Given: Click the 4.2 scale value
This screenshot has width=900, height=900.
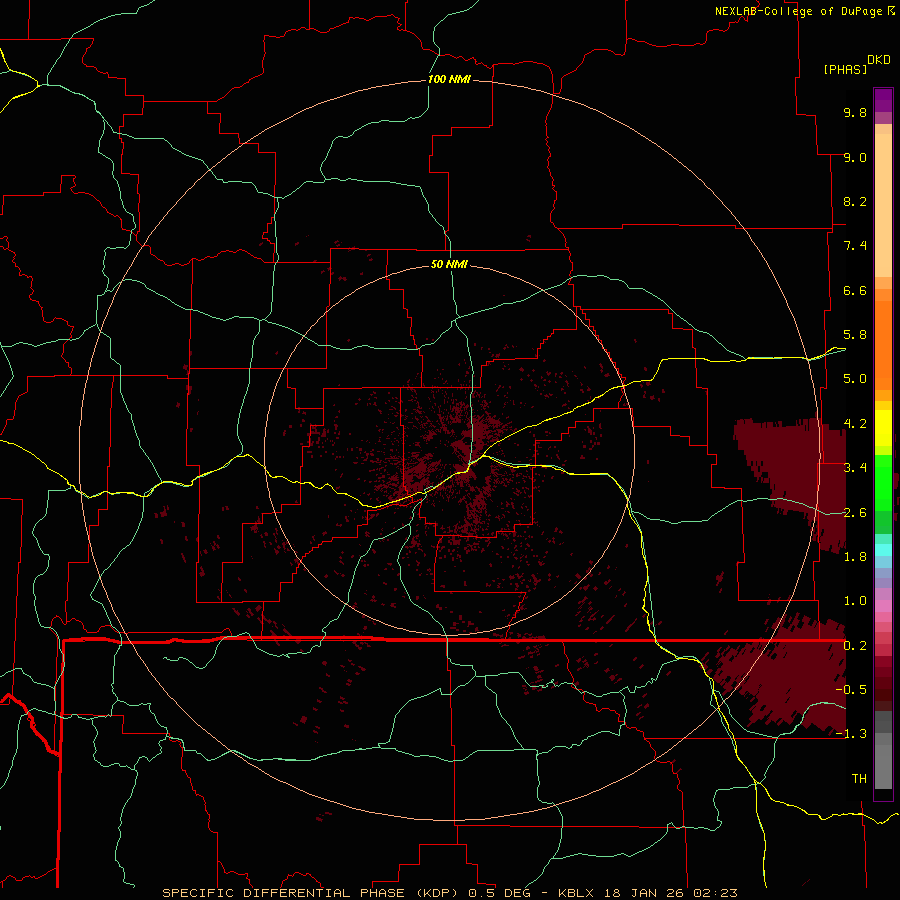Looking at the screenshot, I should coord(855,424).
